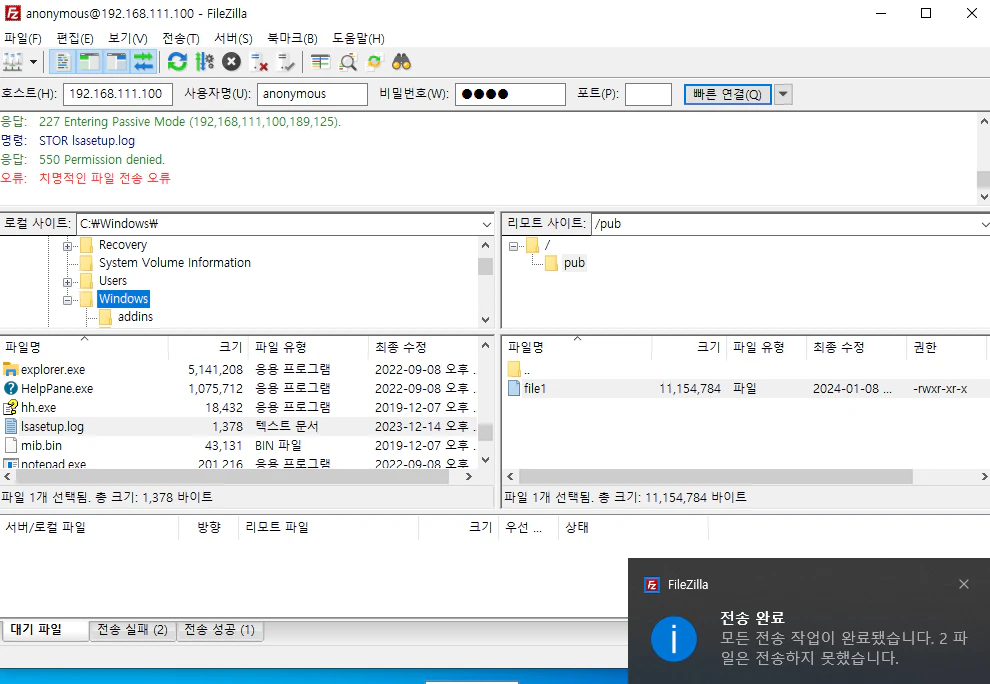The height and width of the screenshot is (684, 990).
Task: Click the HelpPane.exe file icon
Action: (11, 388)
